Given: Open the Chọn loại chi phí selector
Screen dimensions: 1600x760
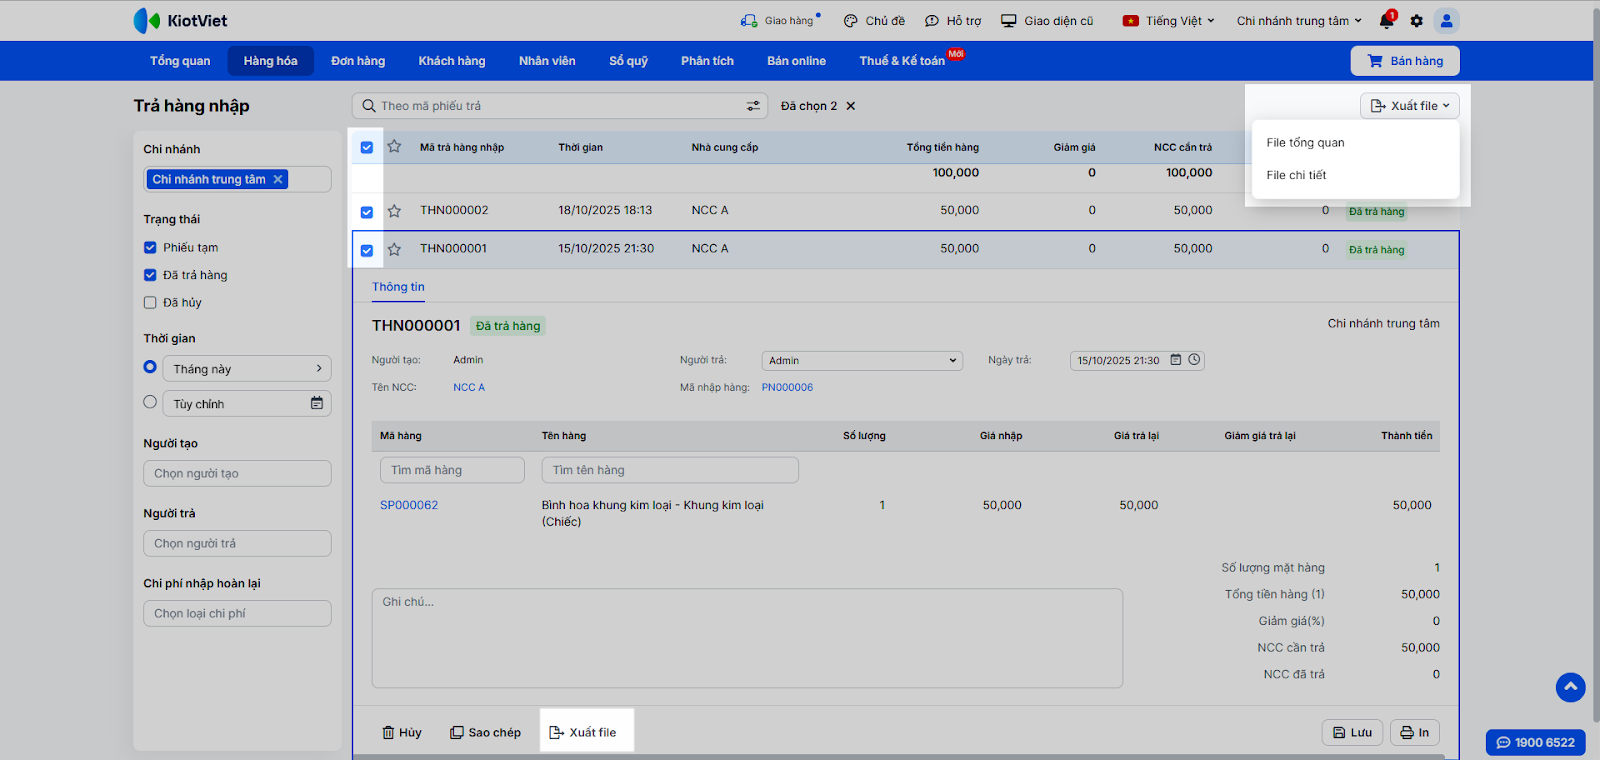Looking at the screenshot, I should click(x=237, y=613).
